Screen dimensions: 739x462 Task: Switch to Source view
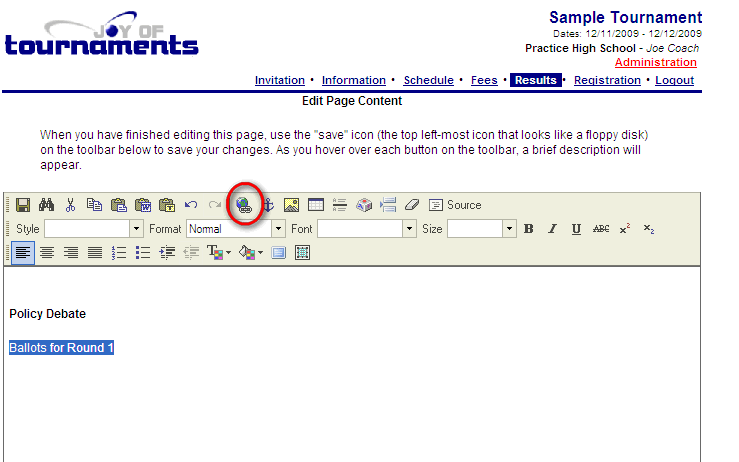tap(455, 205)
